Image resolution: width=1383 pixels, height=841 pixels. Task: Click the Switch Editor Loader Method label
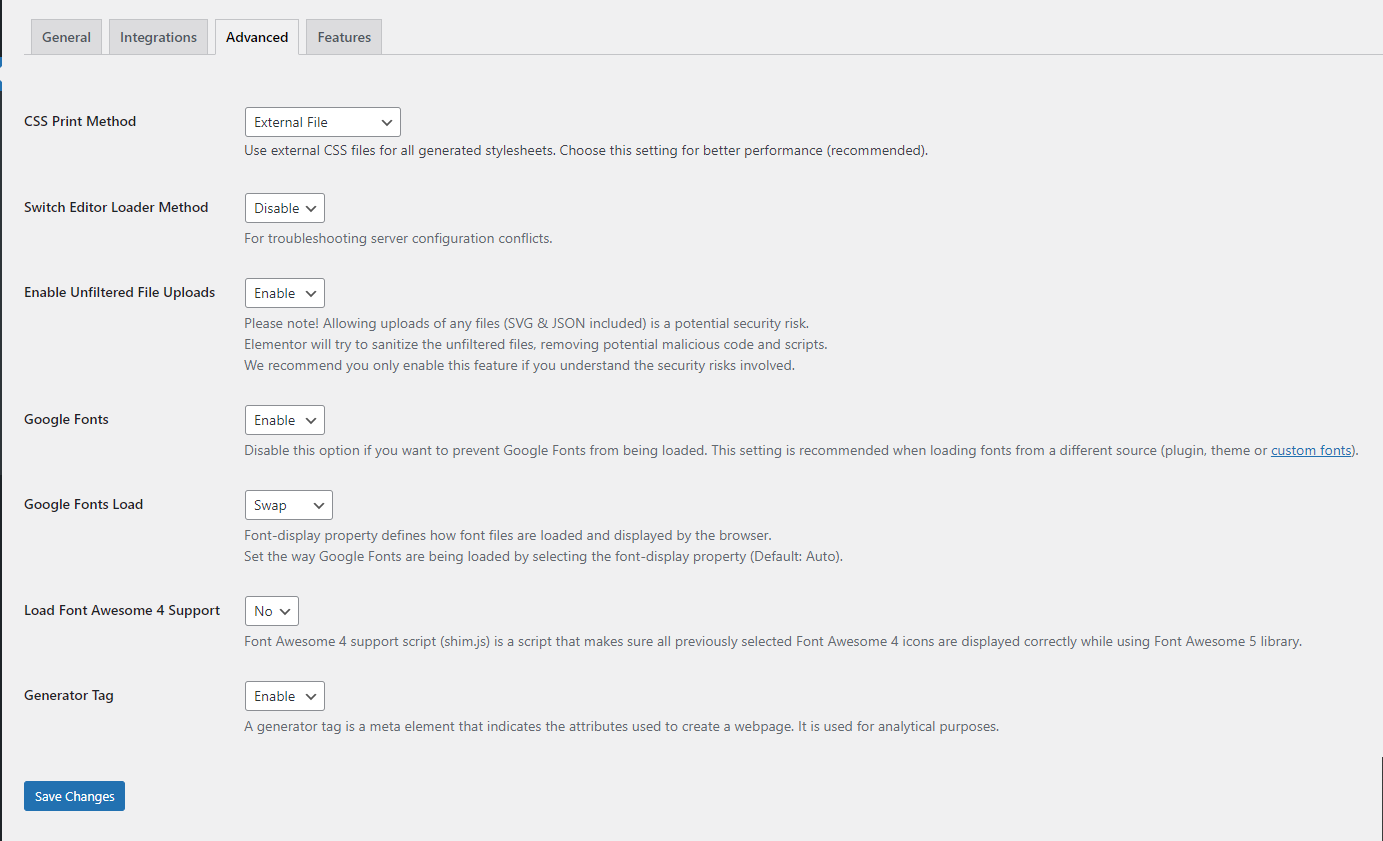(116, 207)
